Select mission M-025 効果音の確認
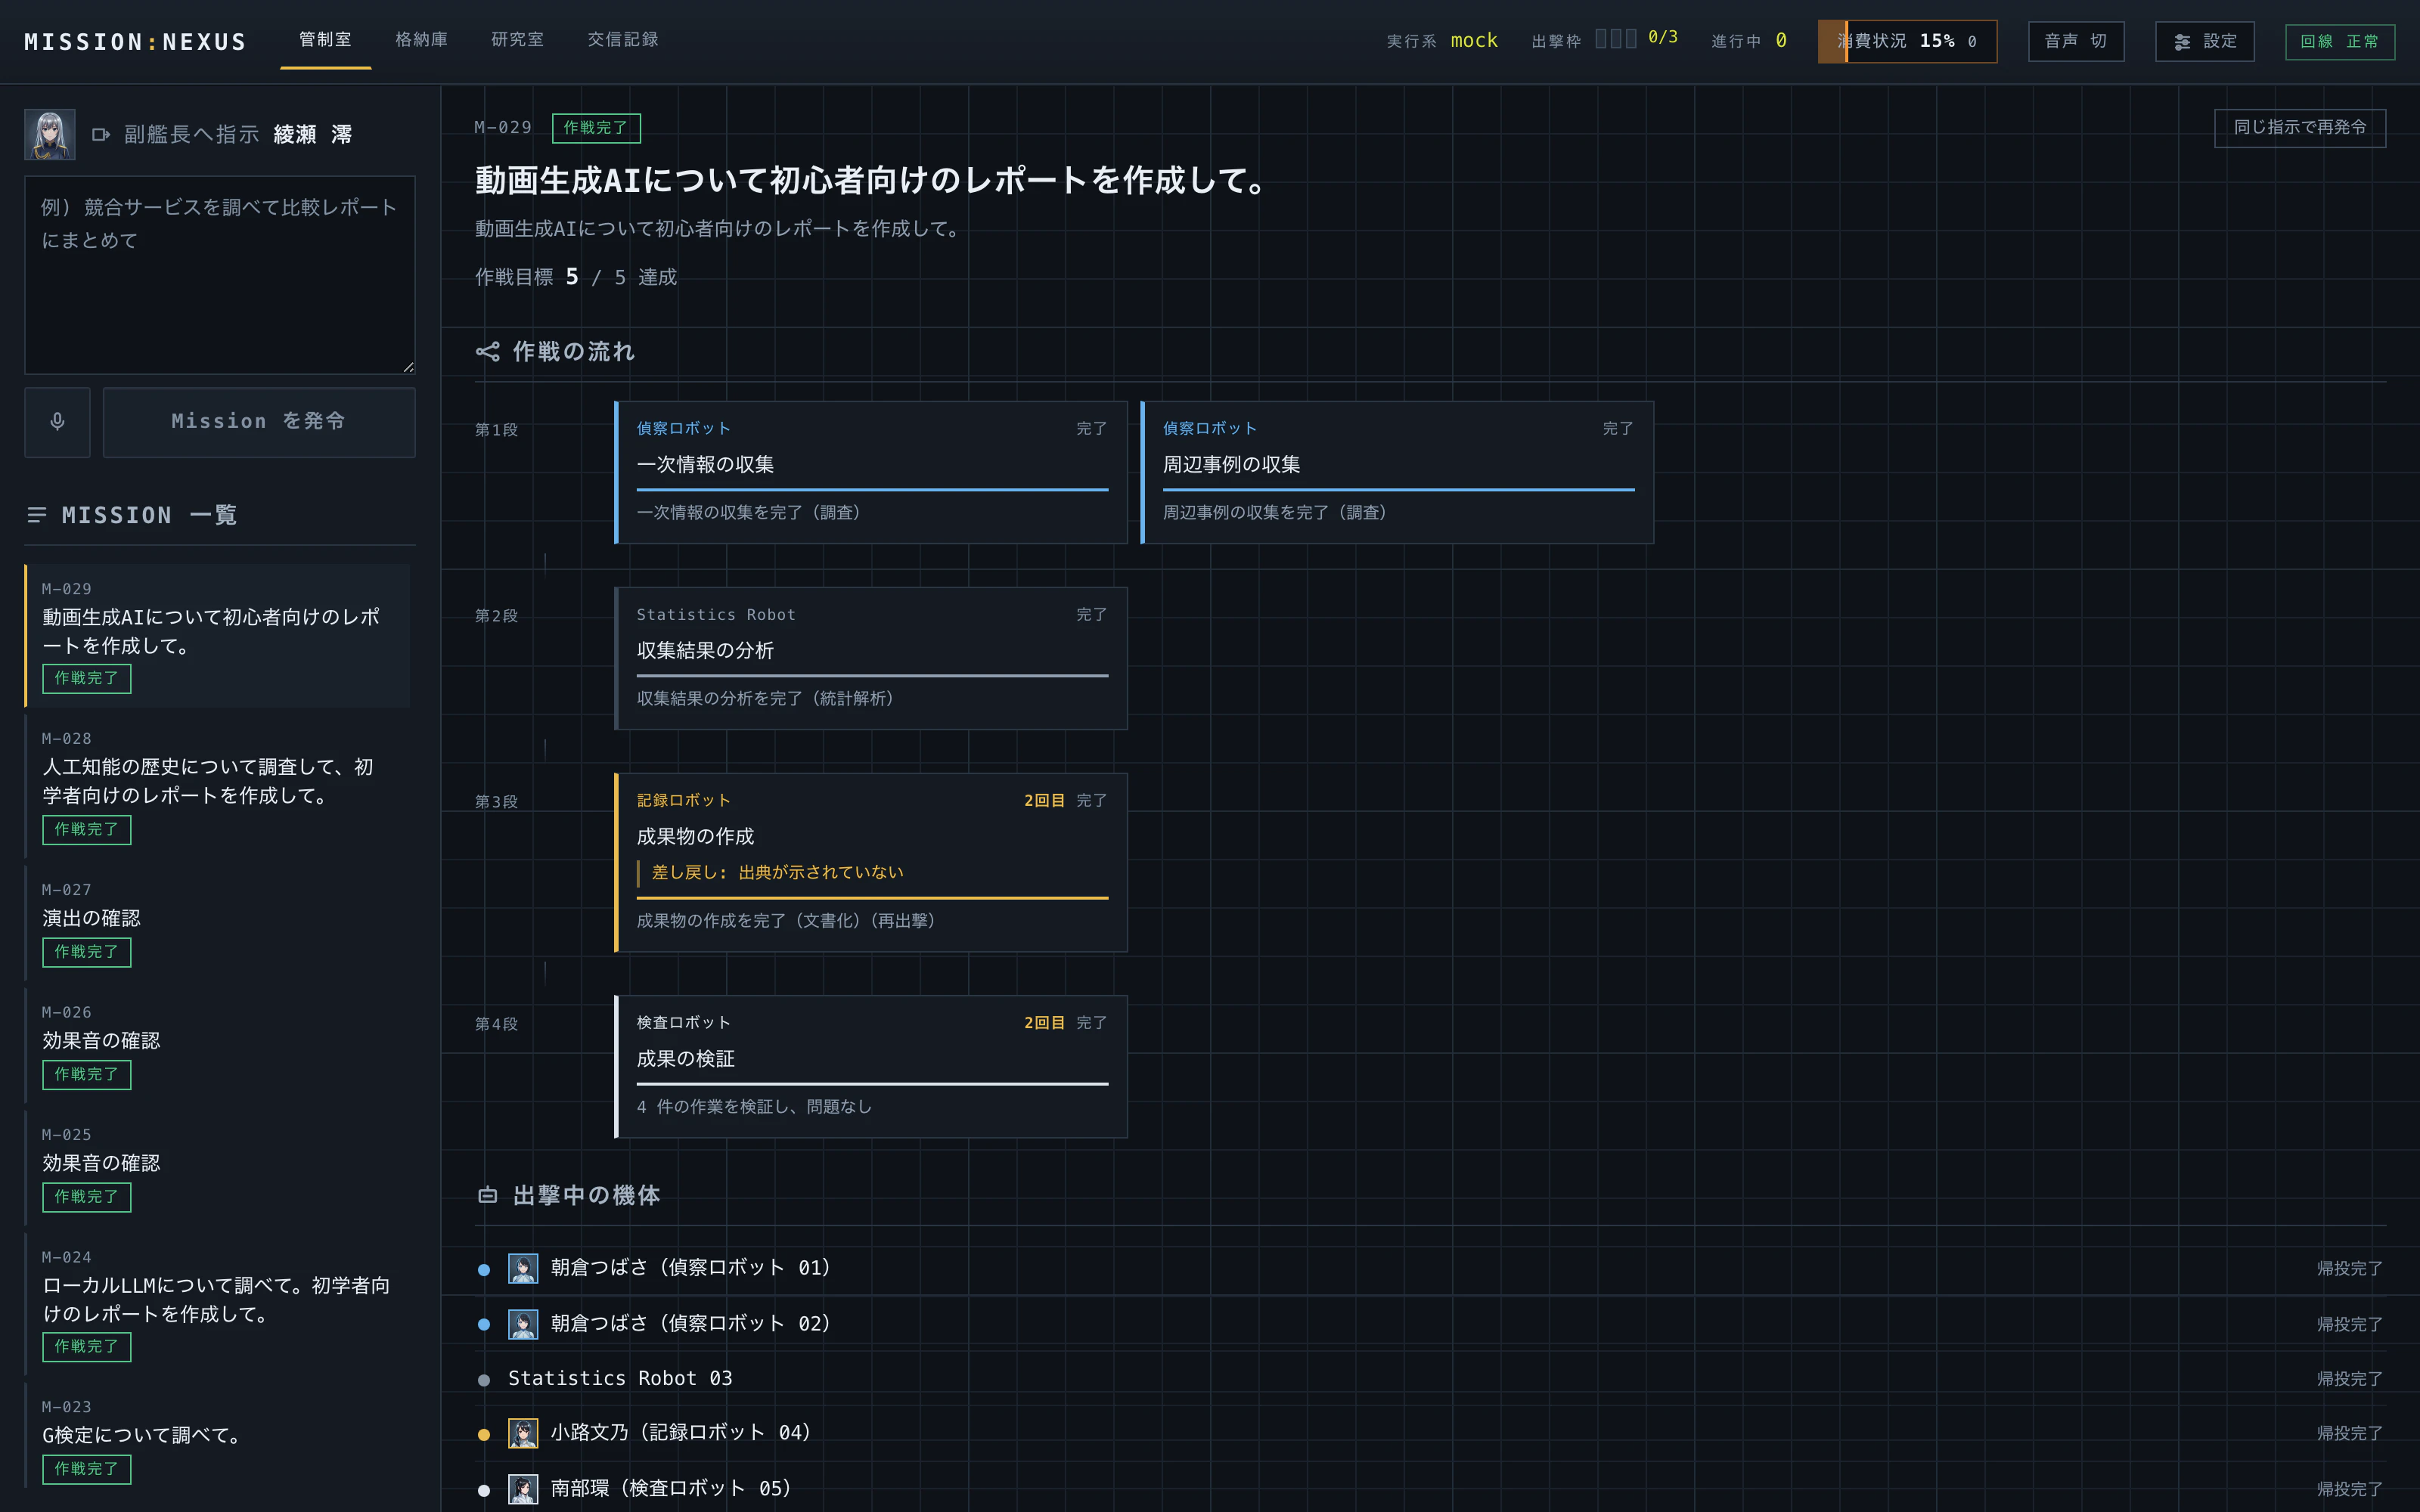Screen dimensions: 2420x1512 click(x=218, y=1168)
